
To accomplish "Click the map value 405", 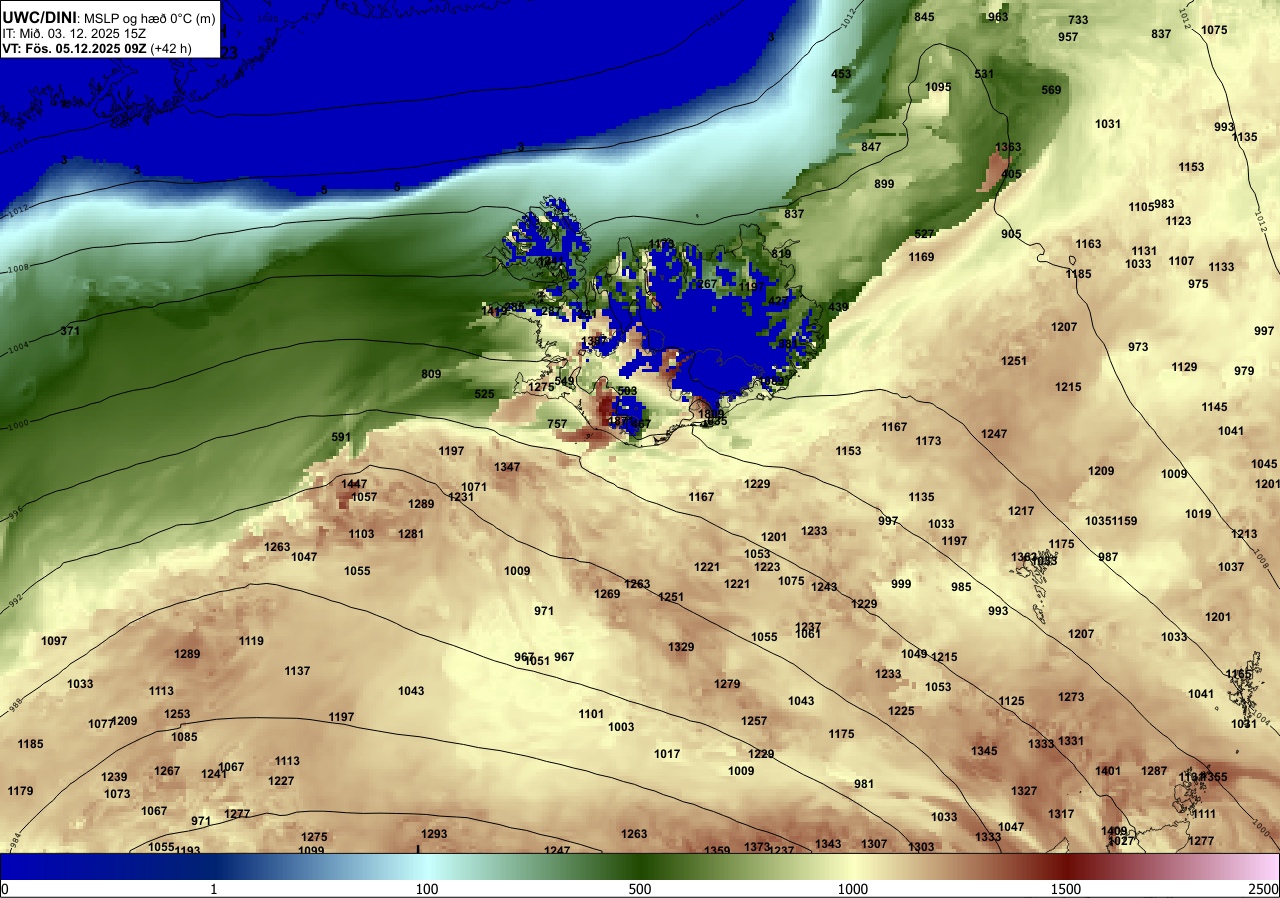I will pos(1011,174).
